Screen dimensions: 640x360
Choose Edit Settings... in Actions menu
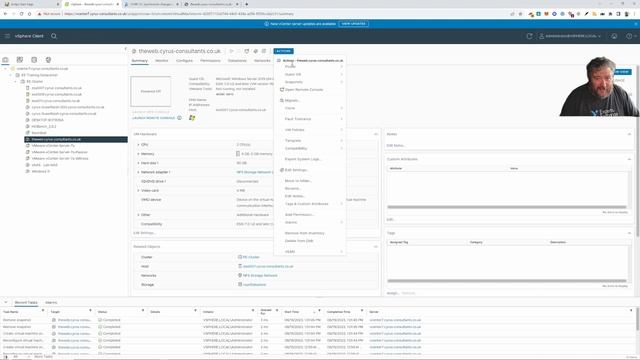tap(310, 170)
